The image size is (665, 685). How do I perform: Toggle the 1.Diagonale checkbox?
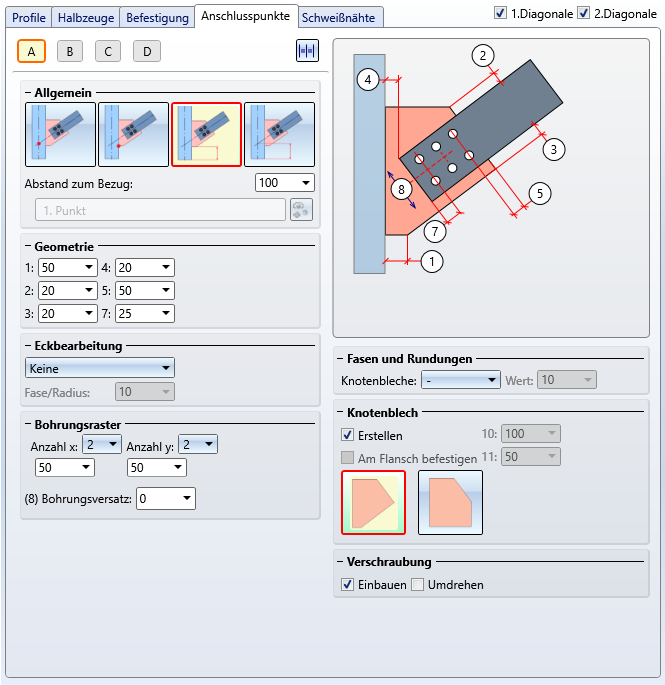coord(500,13)
